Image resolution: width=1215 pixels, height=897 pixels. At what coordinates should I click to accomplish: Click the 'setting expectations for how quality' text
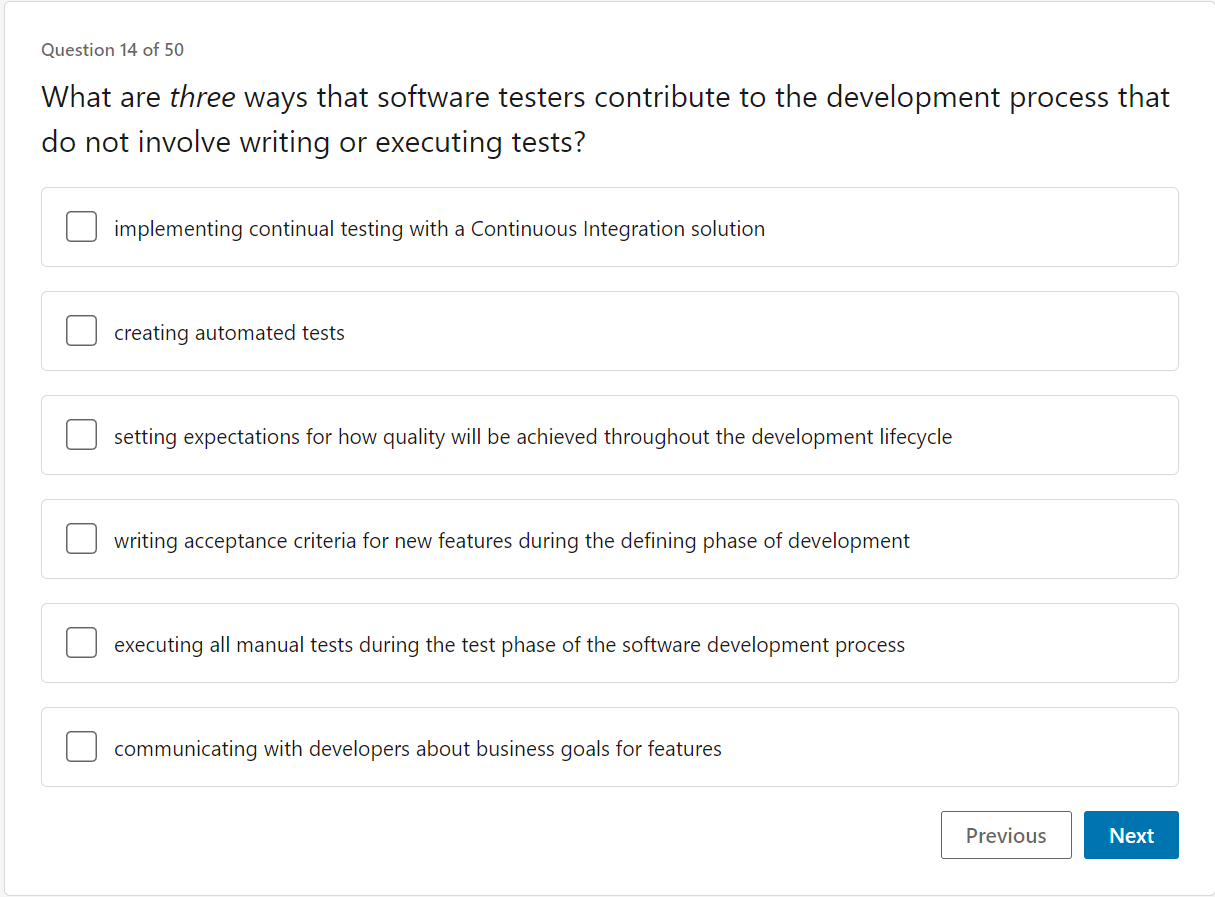532,437
